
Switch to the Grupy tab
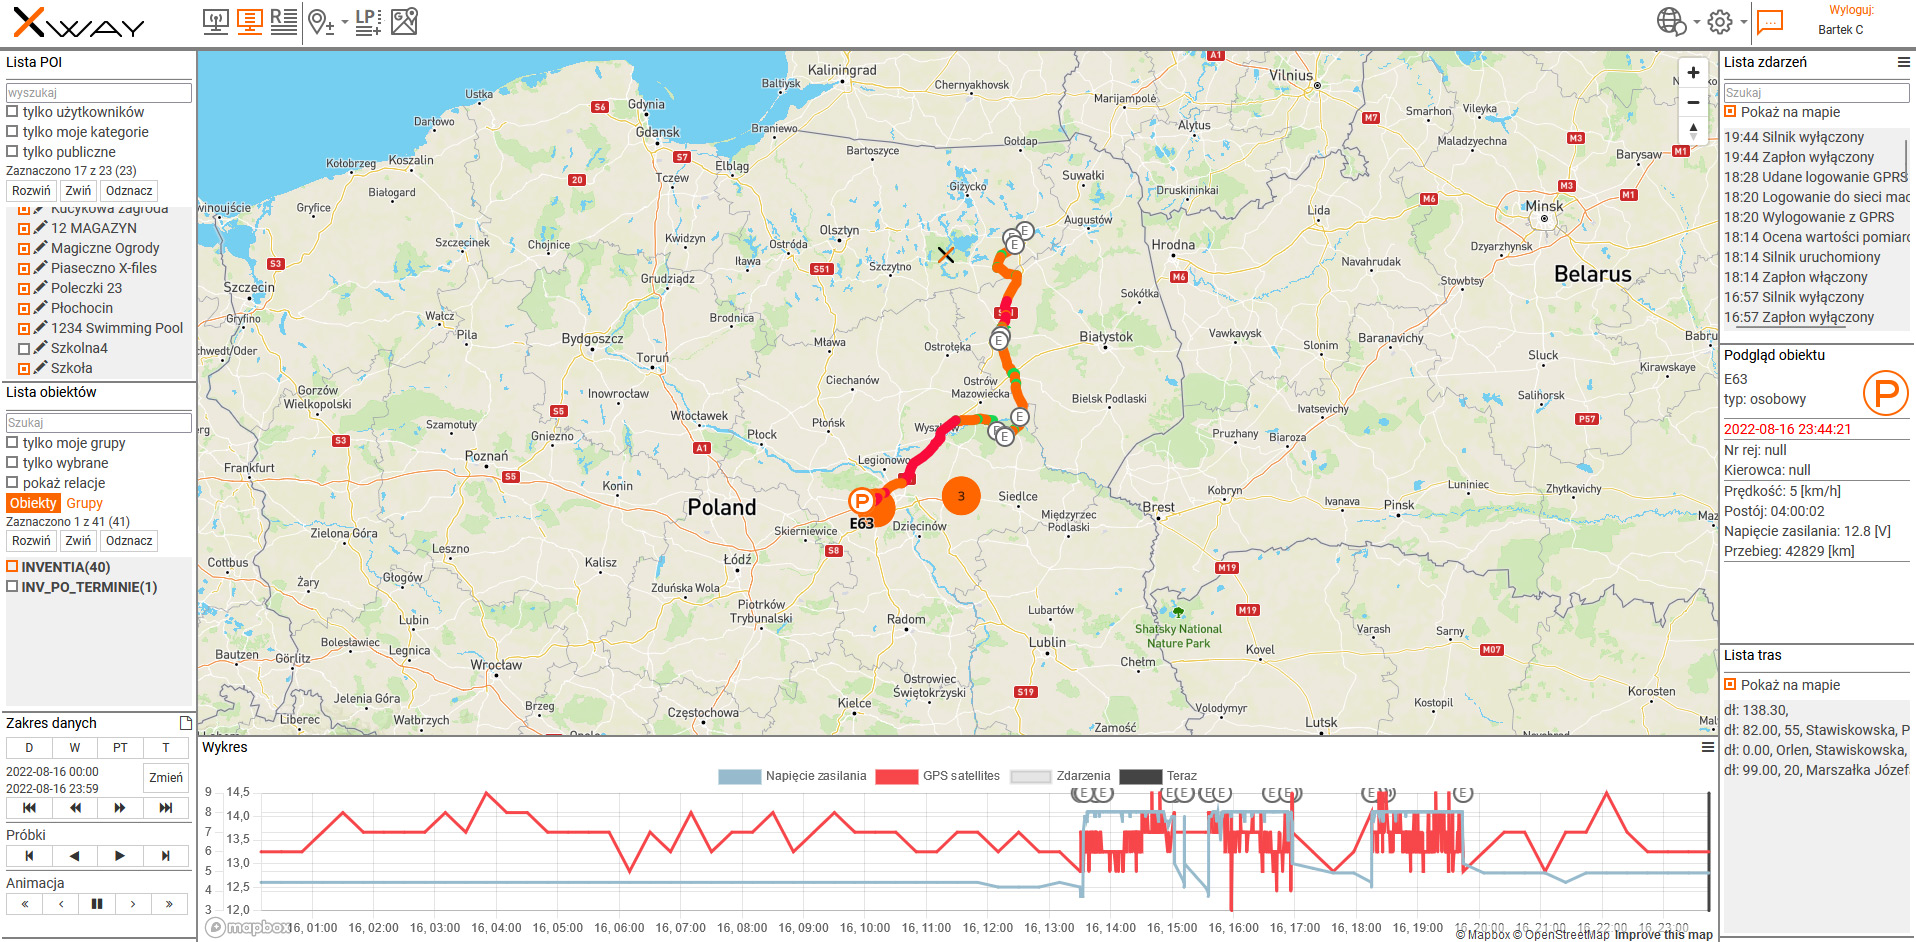[x=84, y=503]
